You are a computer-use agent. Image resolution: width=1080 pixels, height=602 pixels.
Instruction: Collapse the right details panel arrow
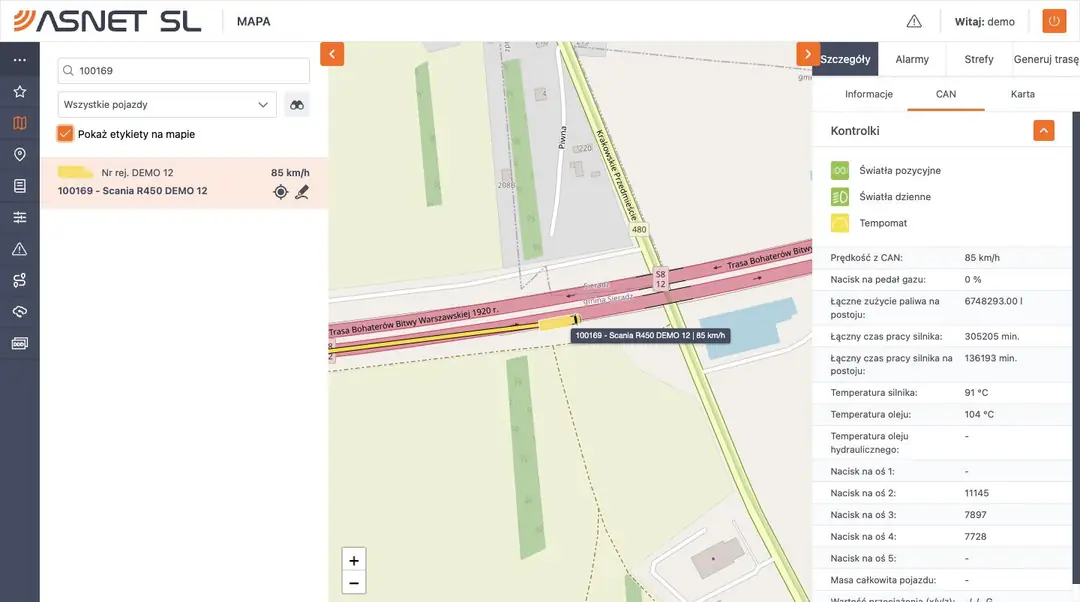click(x=807, y=54)
